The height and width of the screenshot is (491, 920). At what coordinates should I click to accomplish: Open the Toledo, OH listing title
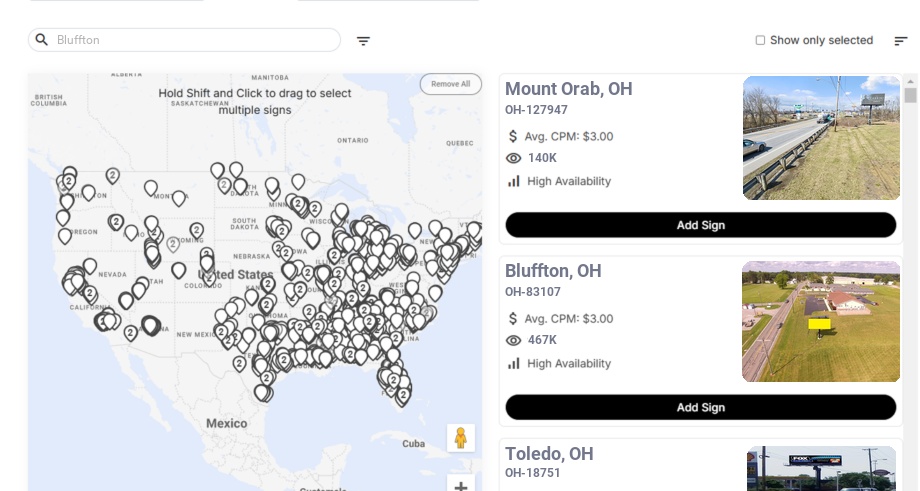[x=549, y=453]
